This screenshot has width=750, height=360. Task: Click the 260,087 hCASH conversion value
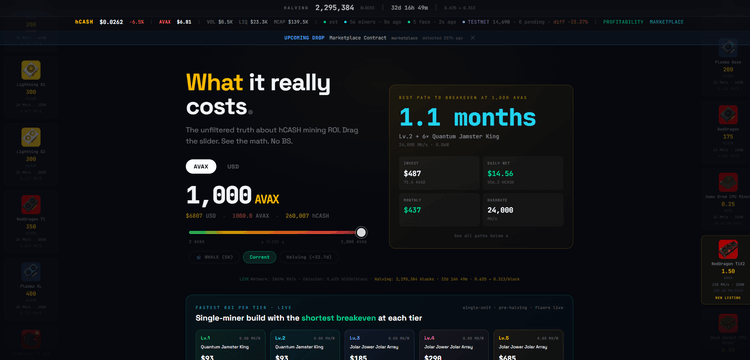(x=307, y=216)
